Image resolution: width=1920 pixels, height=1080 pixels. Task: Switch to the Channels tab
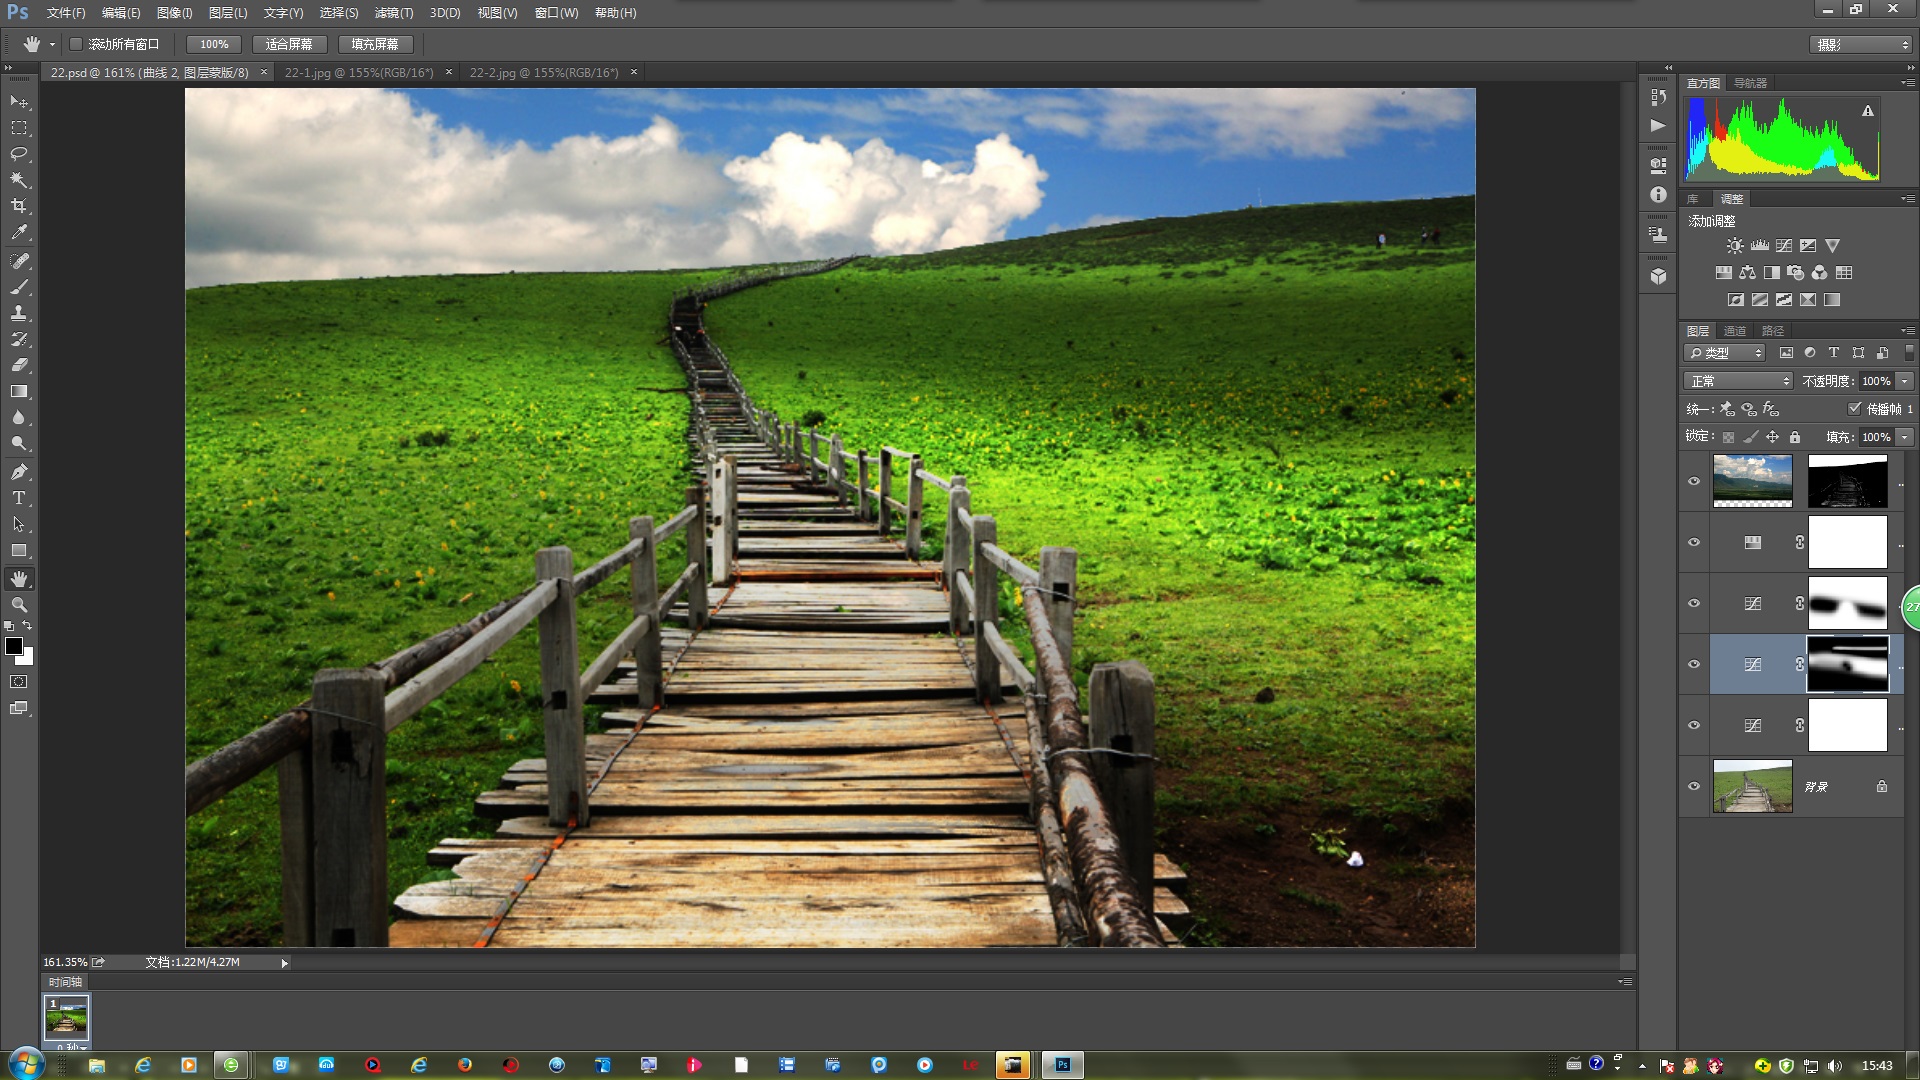(1735, 331)
